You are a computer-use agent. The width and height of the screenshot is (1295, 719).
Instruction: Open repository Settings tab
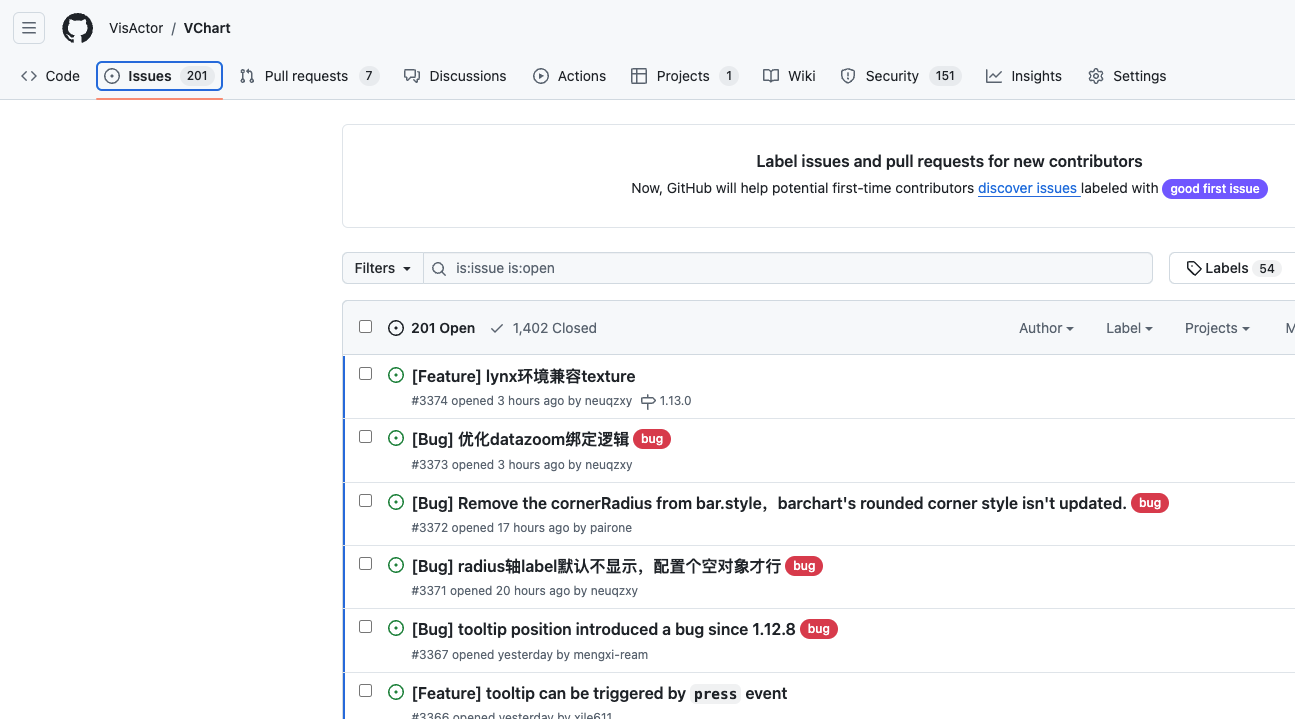[x=1127, y=76]
